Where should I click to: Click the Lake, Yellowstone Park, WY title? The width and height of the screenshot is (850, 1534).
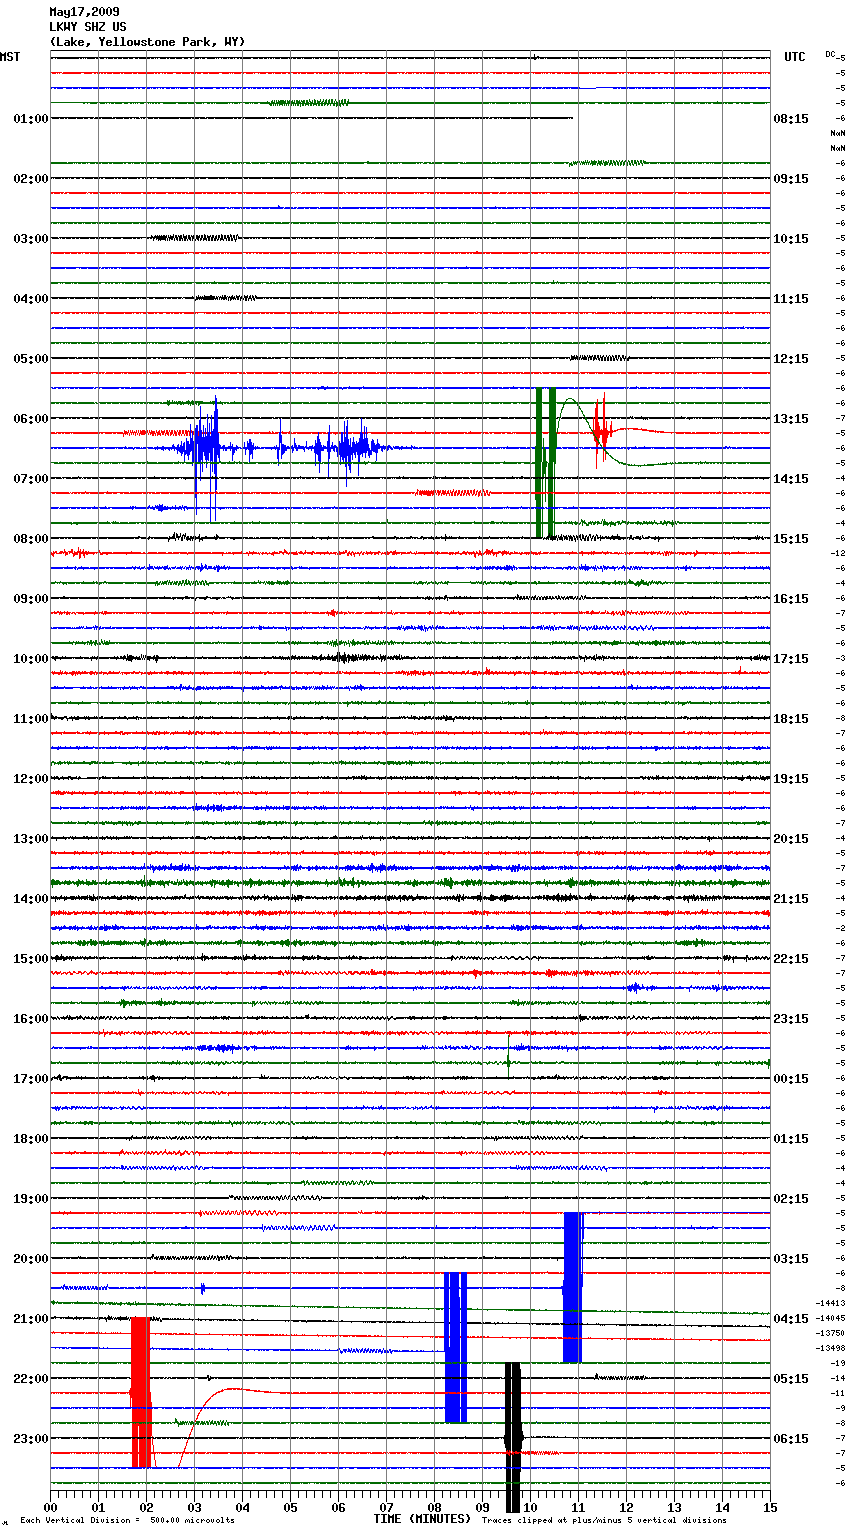pos(147,42)
